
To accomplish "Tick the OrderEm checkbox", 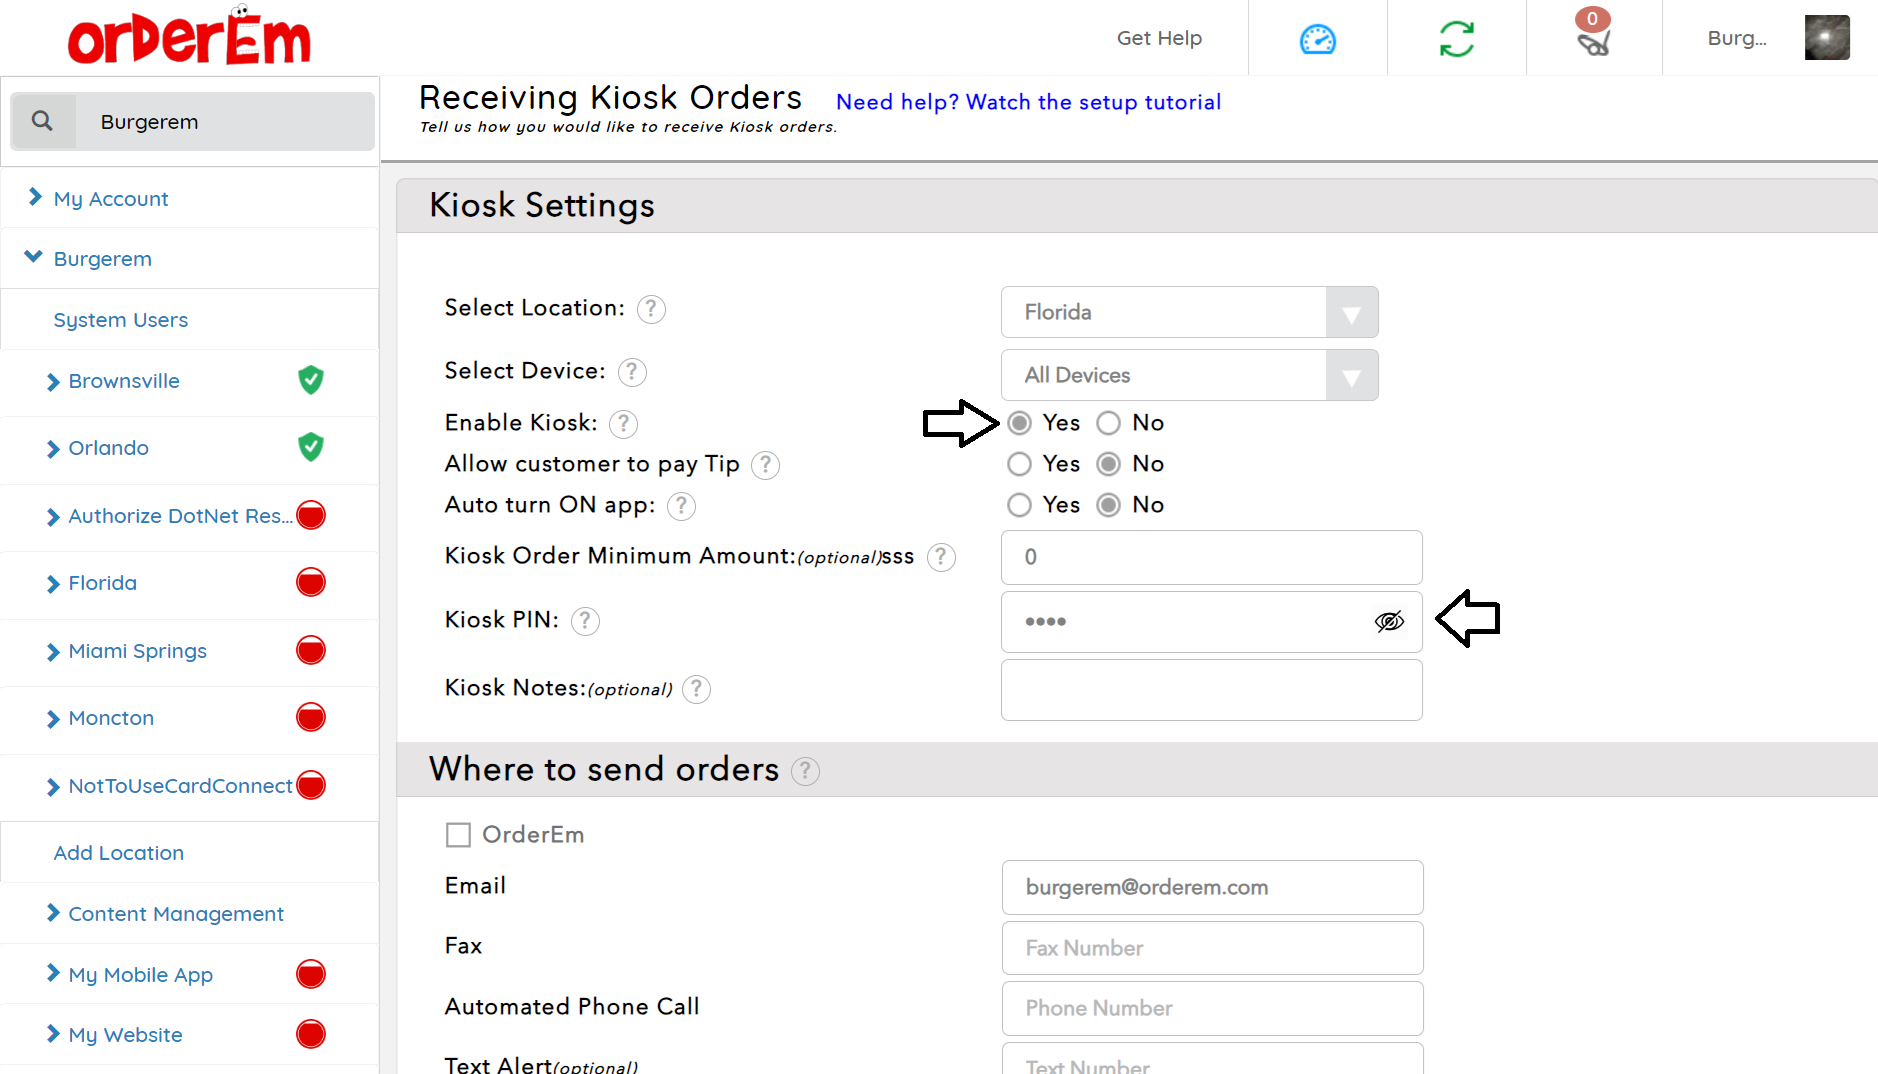I will tap(458, 835).
